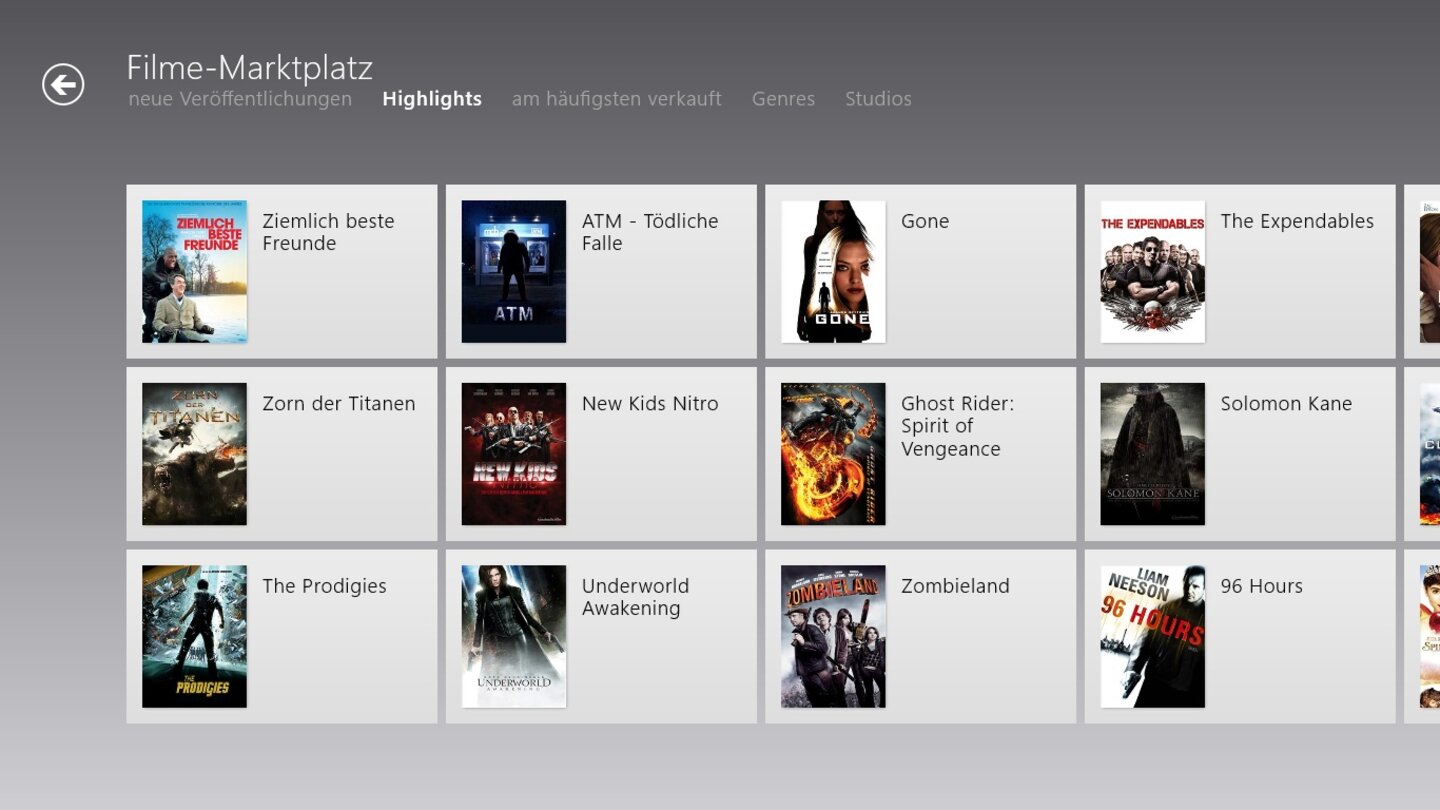Open the Zombieland poster

coord(833,637)
